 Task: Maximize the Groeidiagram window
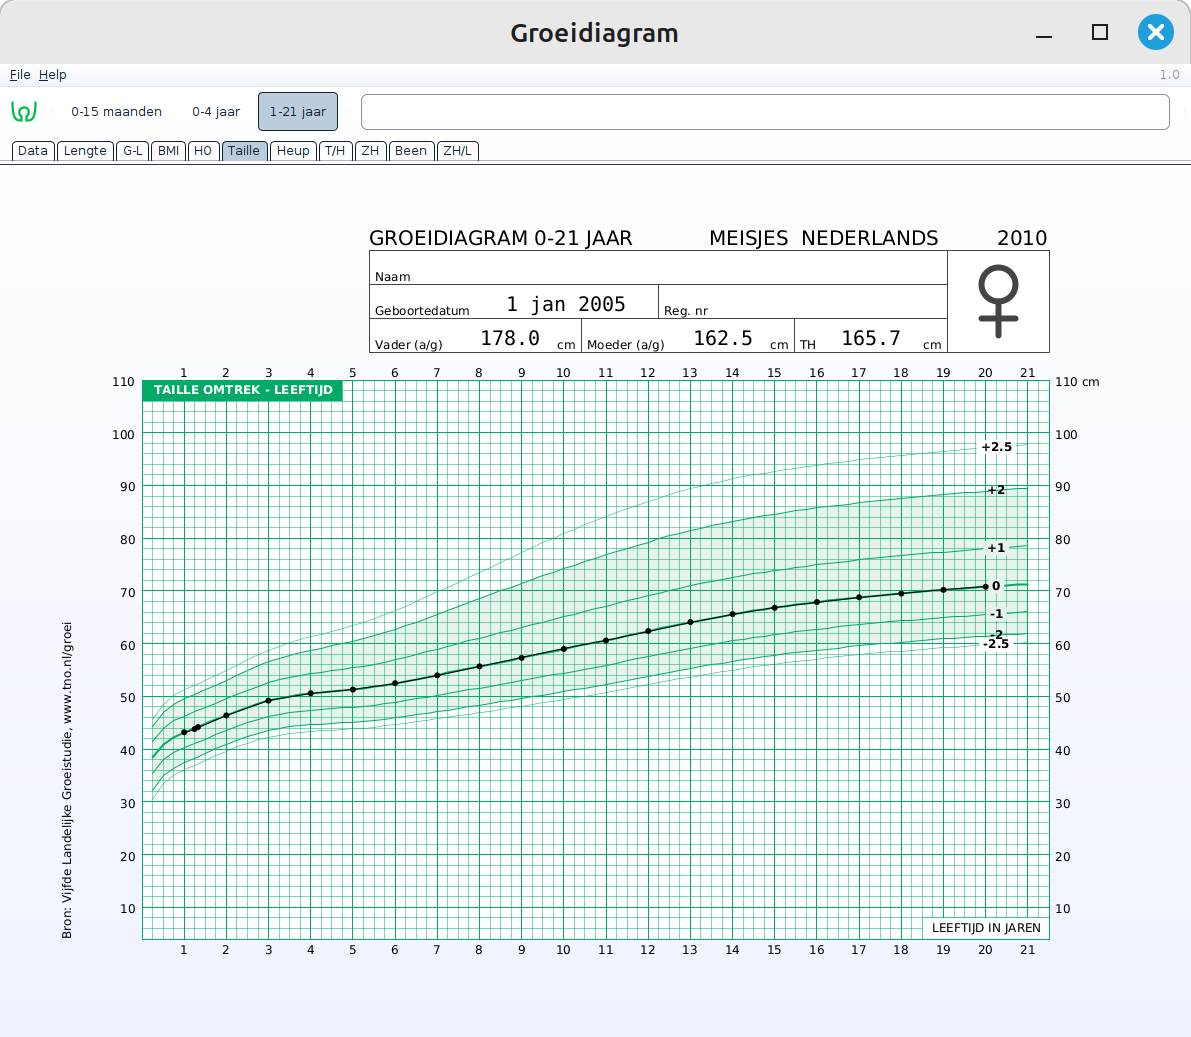1100,32
